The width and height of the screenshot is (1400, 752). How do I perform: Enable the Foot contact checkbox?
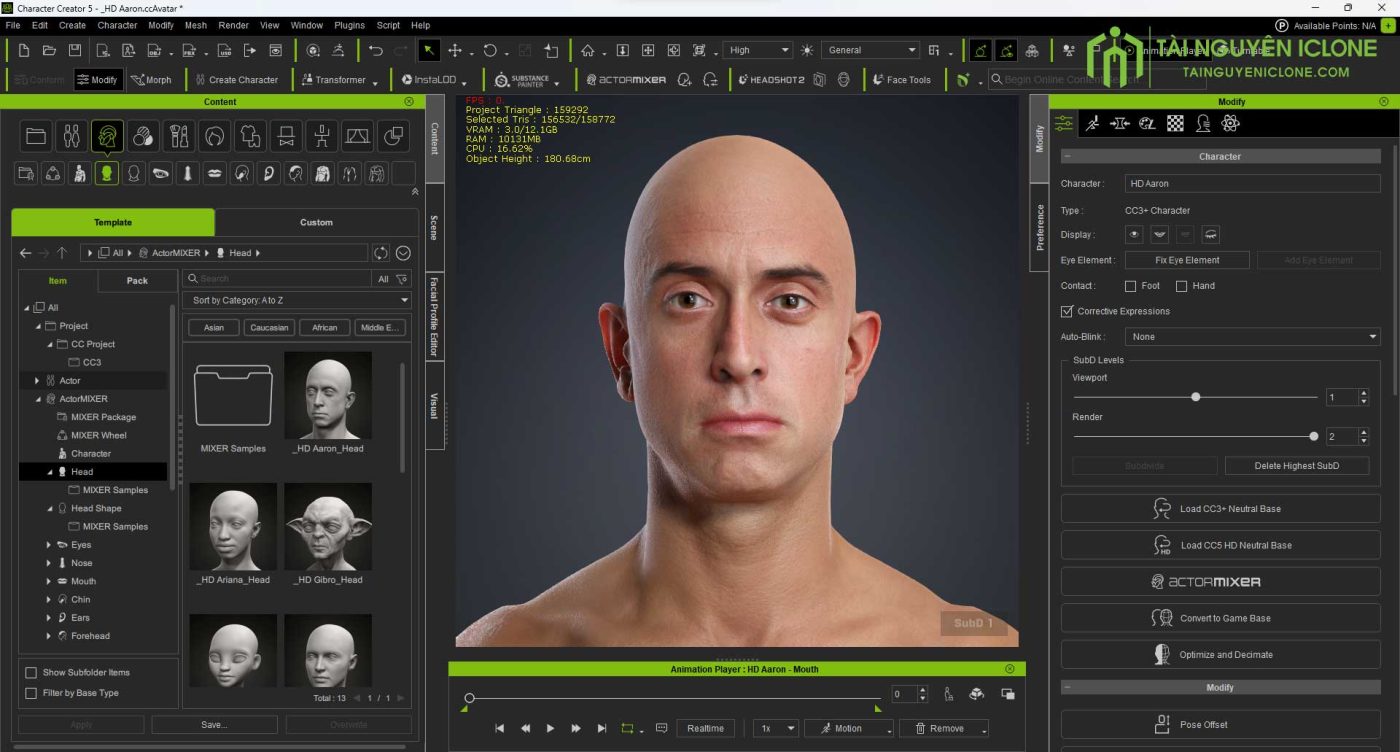(x=1131, y=286)
